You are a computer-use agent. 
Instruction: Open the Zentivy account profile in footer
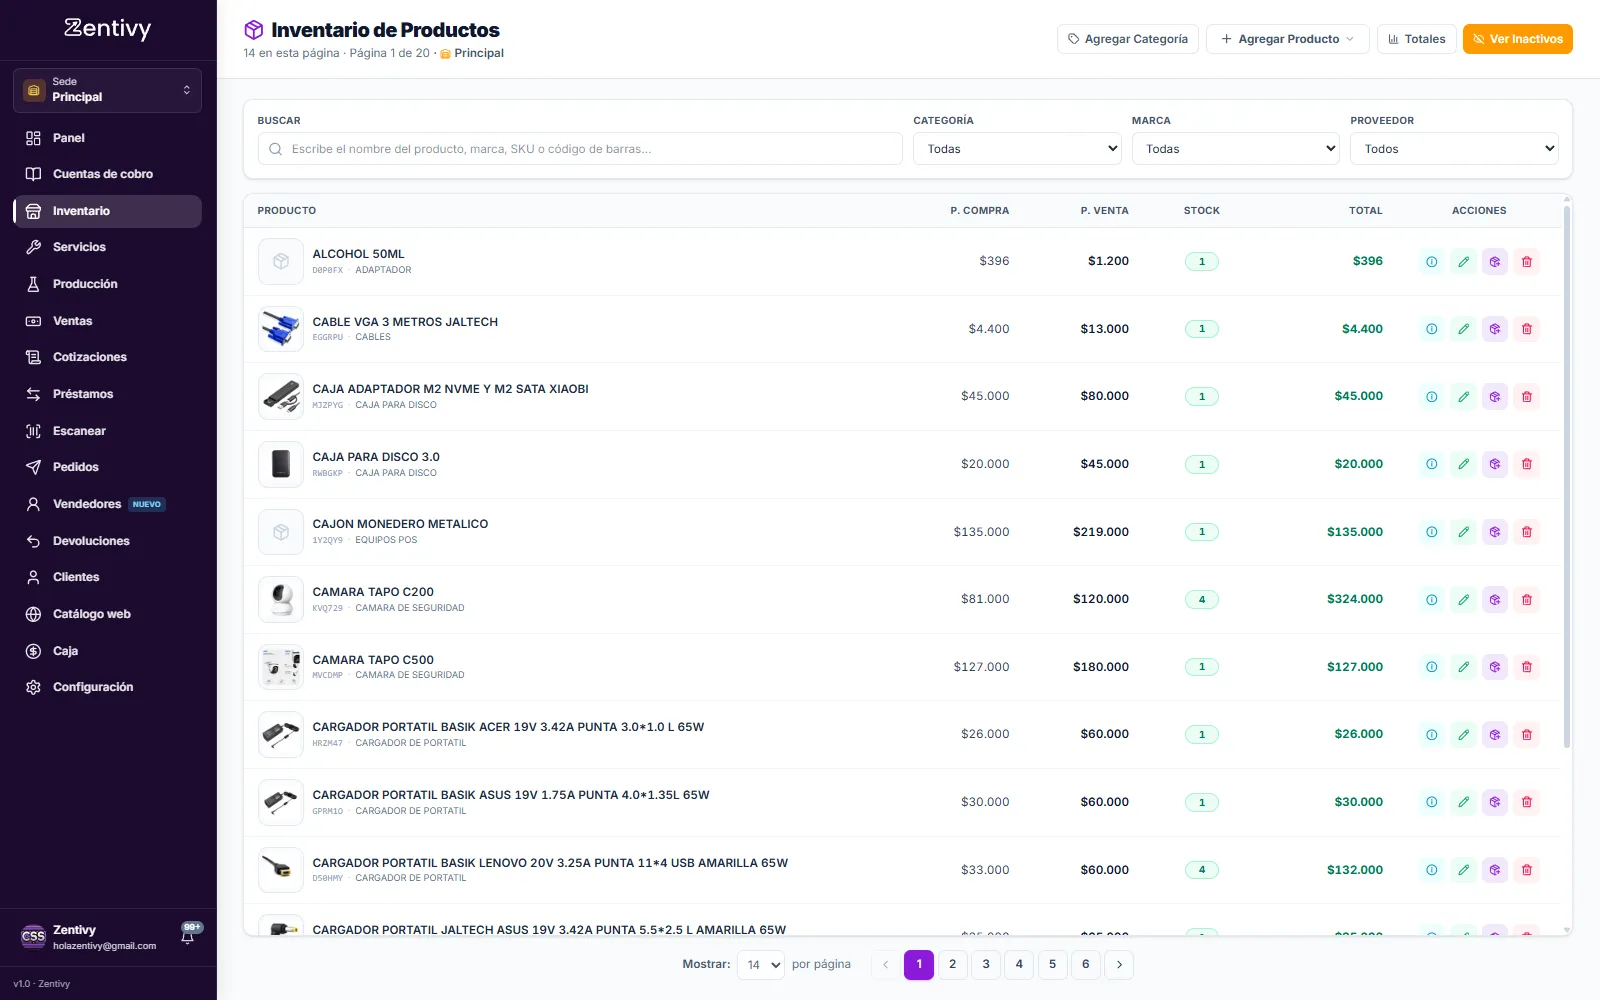pos(90,936)
